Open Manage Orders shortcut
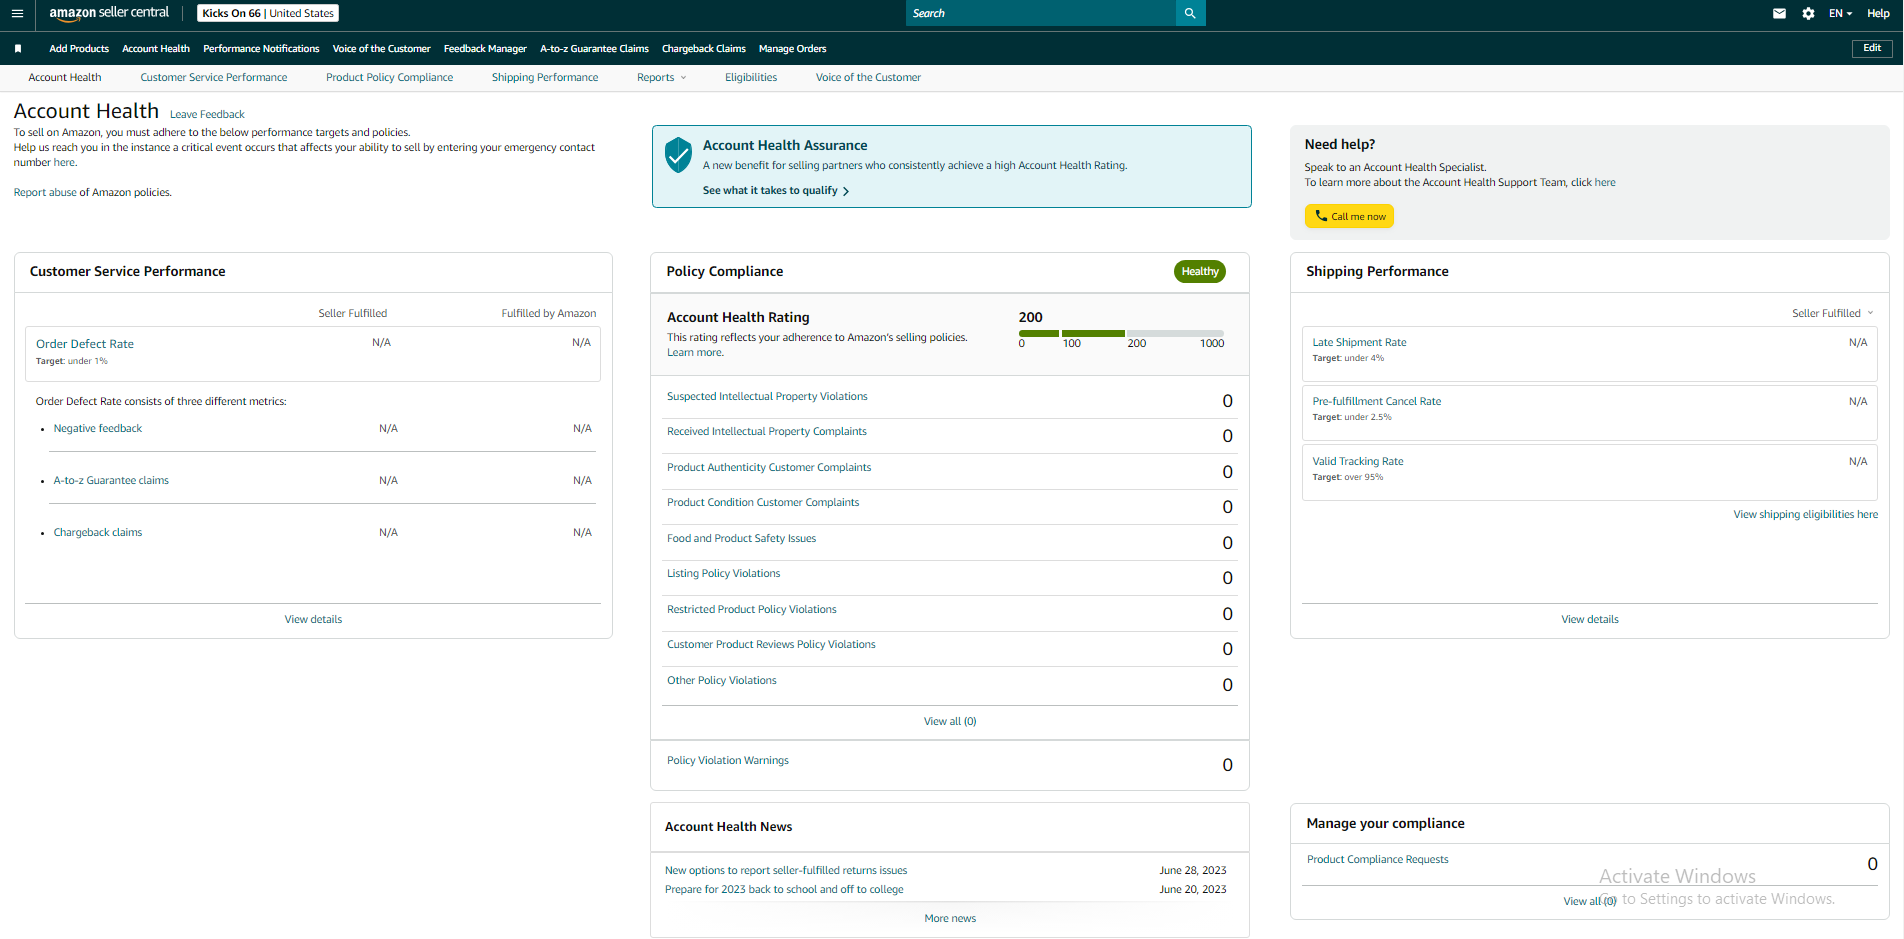The width and height of the screenshot is (1904, 939). [793, 48]
